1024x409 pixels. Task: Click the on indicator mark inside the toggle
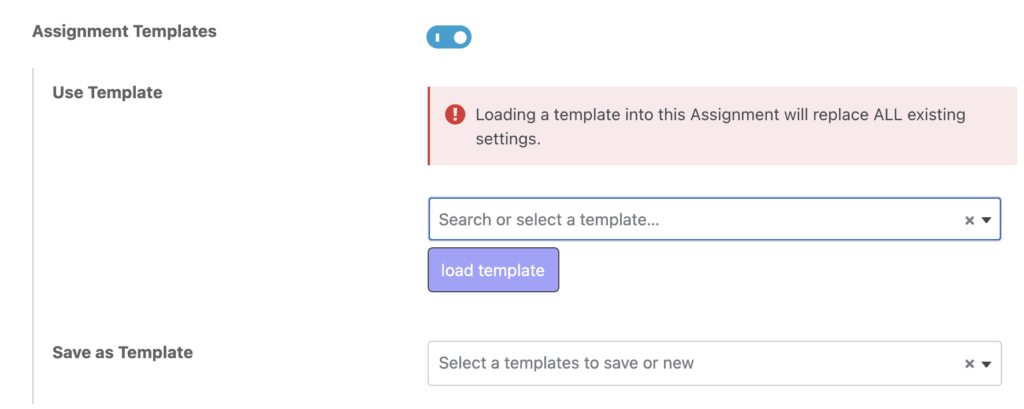pos(437,38)
